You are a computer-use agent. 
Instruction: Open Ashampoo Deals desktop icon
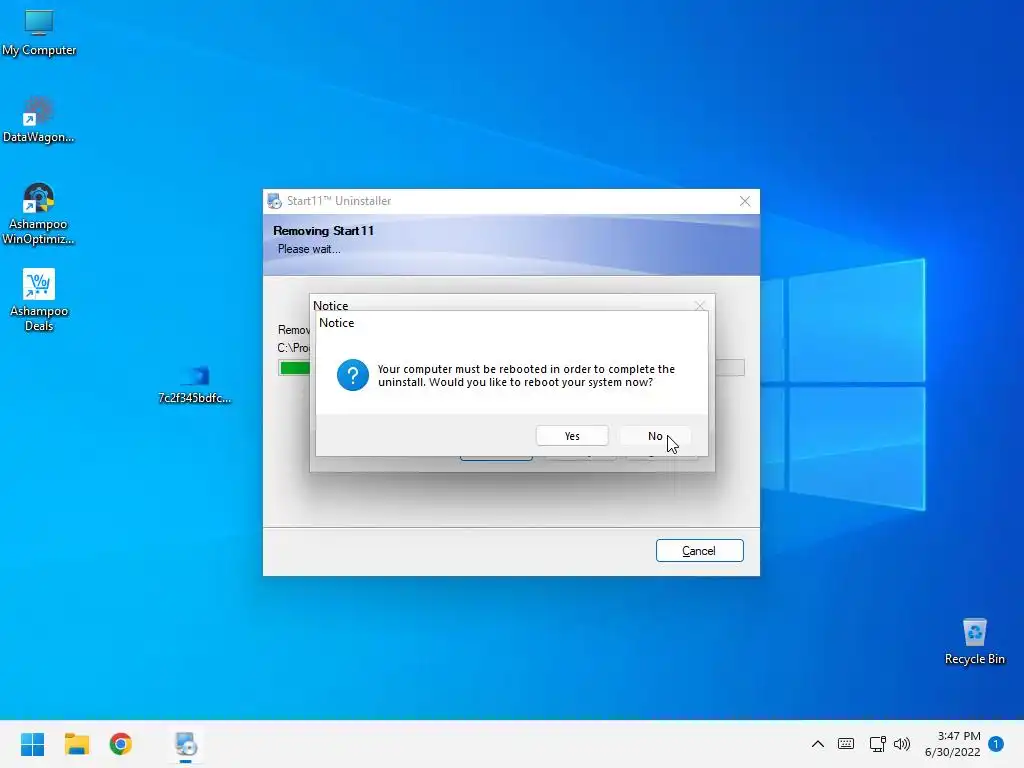coord(39,300)
